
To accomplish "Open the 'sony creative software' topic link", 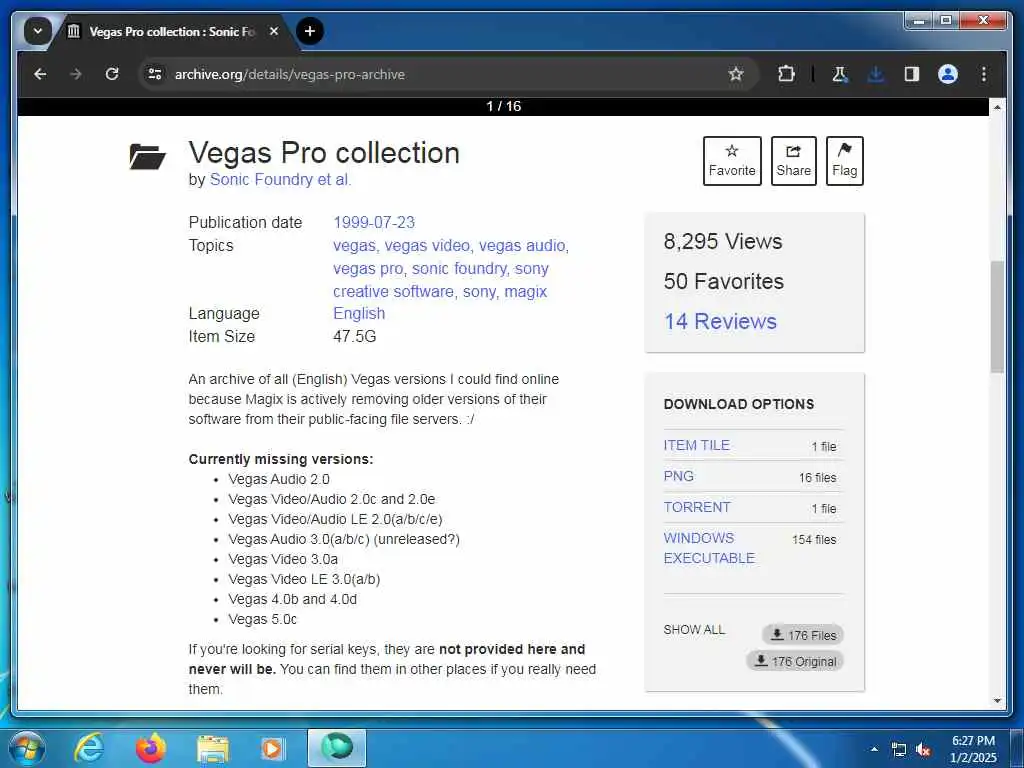I will coord(441,280).
